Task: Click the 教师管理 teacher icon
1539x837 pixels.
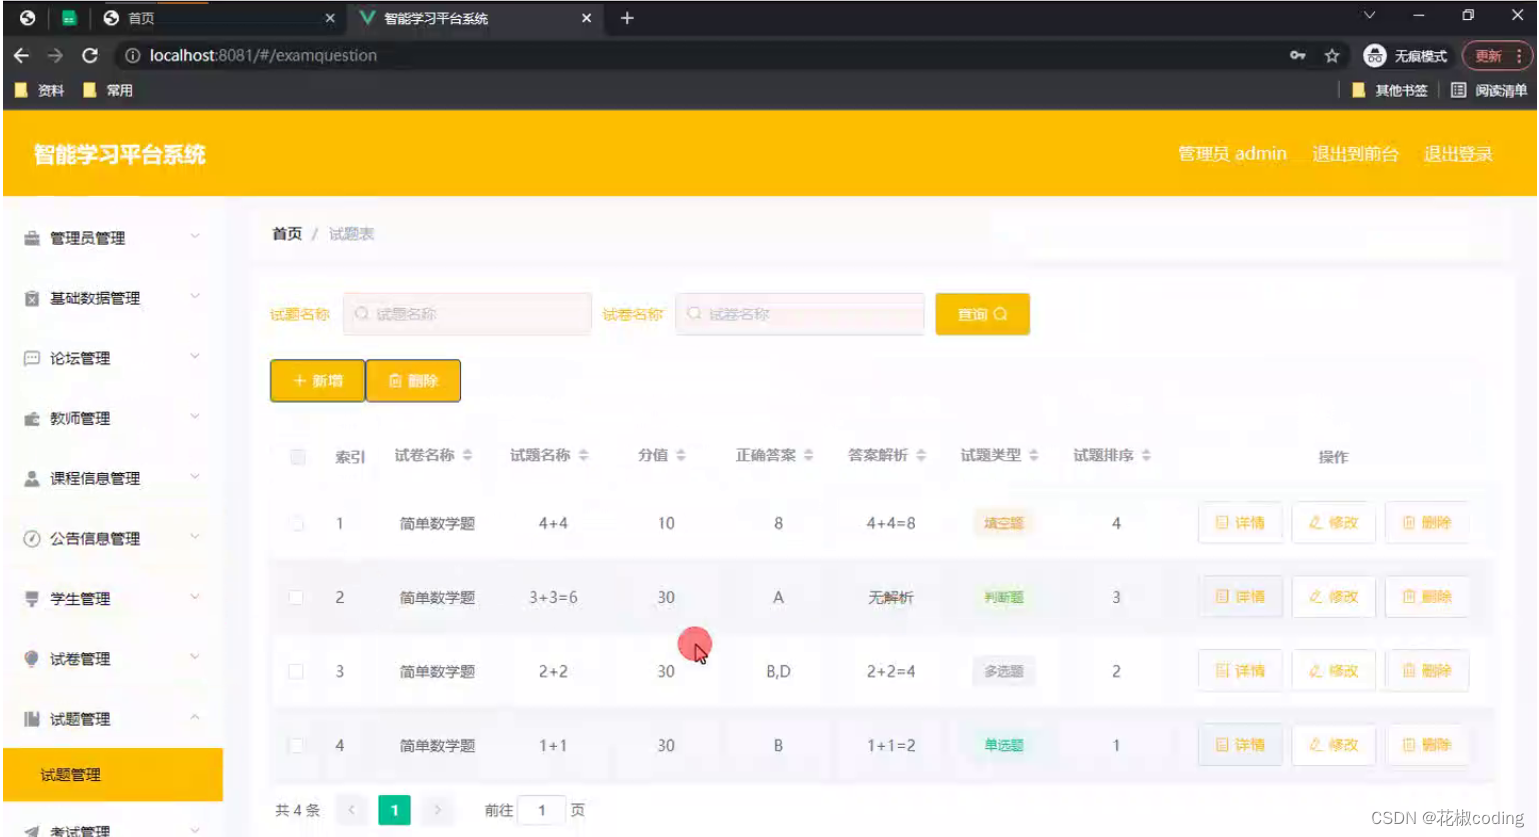Action: pyautogui.click(x=30, y=418)
